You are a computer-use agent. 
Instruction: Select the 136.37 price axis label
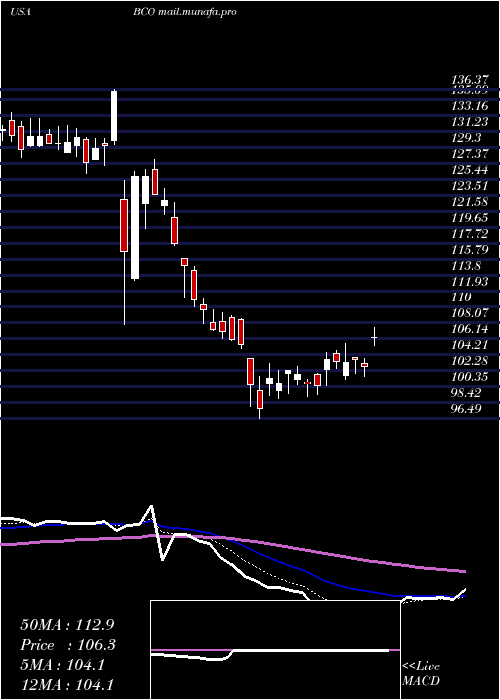click(x=470, y=80)
